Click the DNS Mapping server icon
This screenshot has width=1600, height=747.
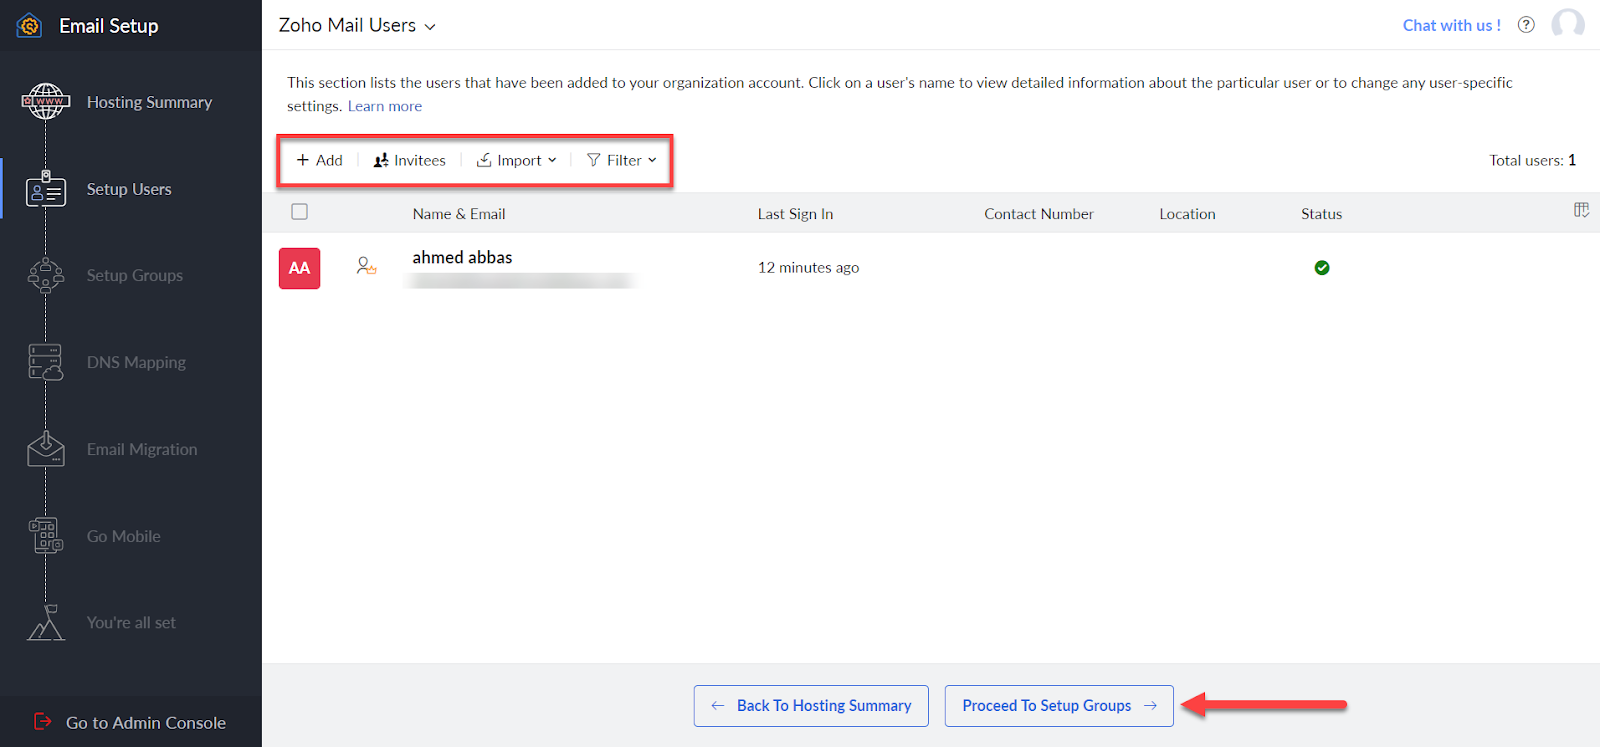click(46, 362)
